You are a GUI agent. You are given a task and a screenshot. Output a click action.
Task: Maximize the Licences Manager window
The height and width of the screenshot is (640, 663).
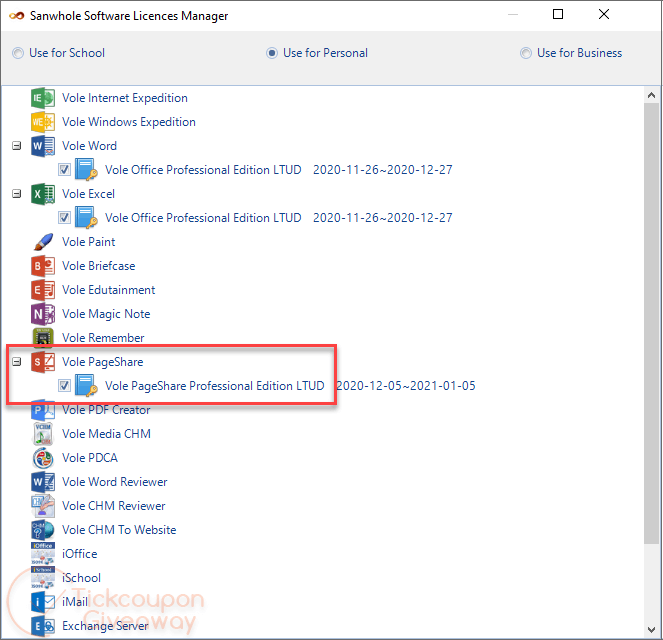tap(558, 15)
